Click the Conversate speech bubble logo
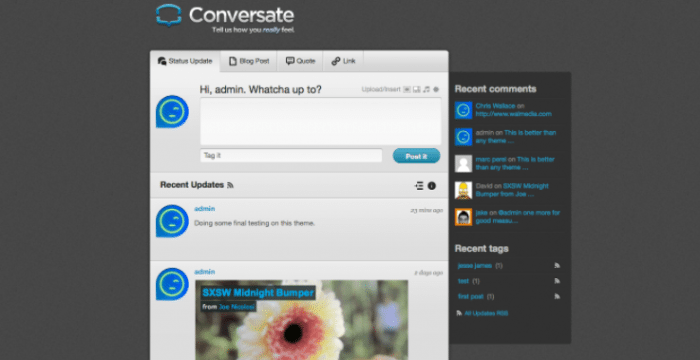 [x=169, y=15]
